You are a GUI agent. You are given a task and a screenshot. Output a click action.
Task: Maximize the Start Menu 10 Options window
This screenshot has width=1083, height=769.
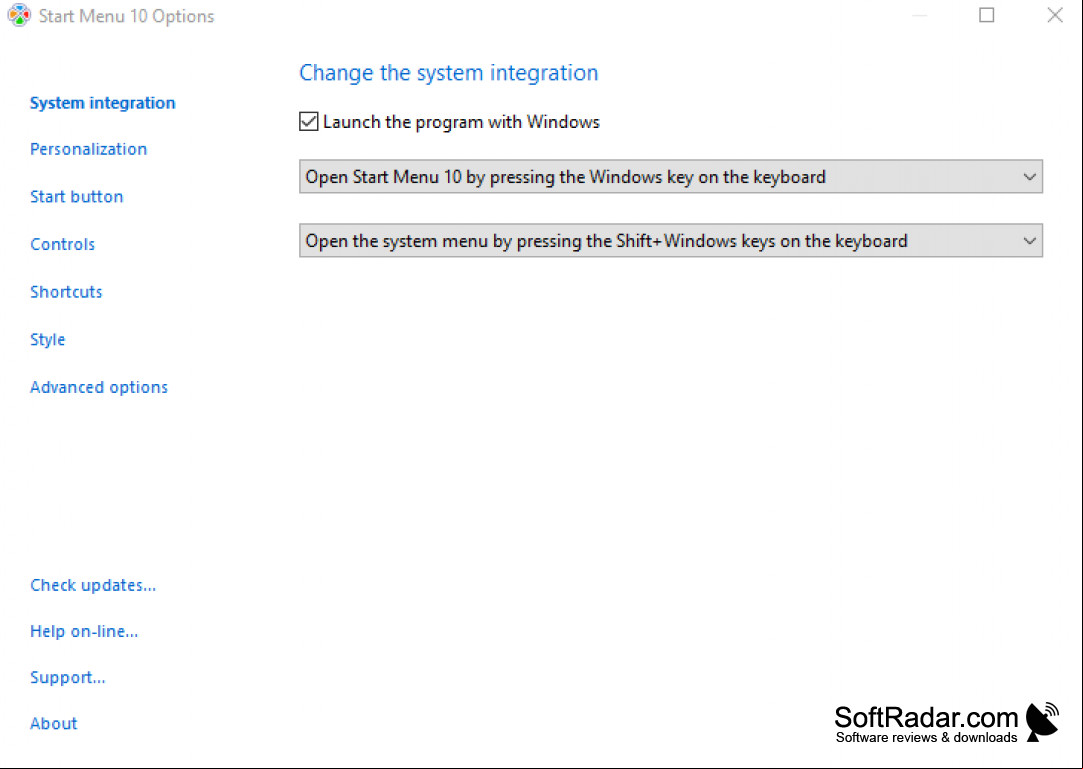[x=986, y=15]
